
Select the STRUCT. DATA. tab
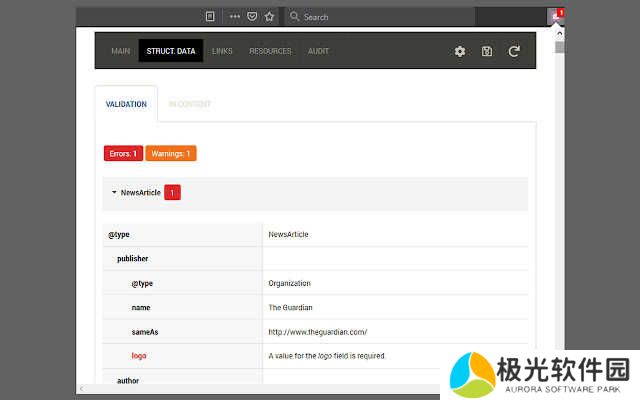tap(171, 51)
